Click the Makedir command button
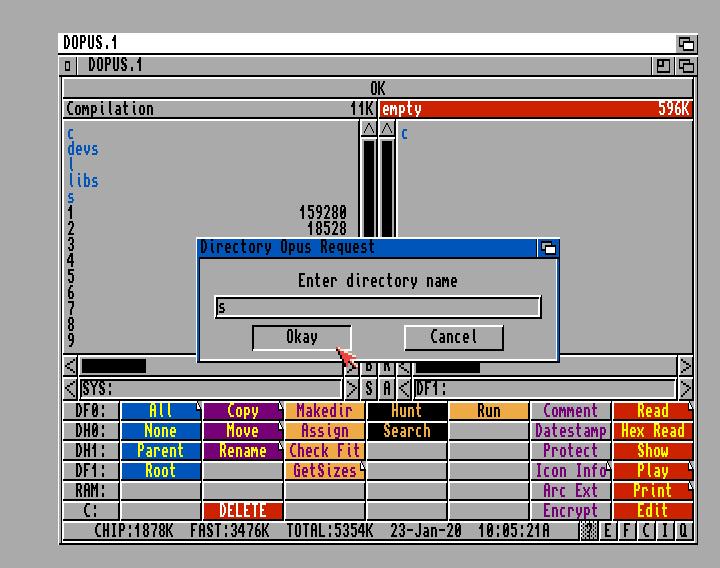This screenshot has width=720, height=568. pyautogui.click(x=325, y=411)
